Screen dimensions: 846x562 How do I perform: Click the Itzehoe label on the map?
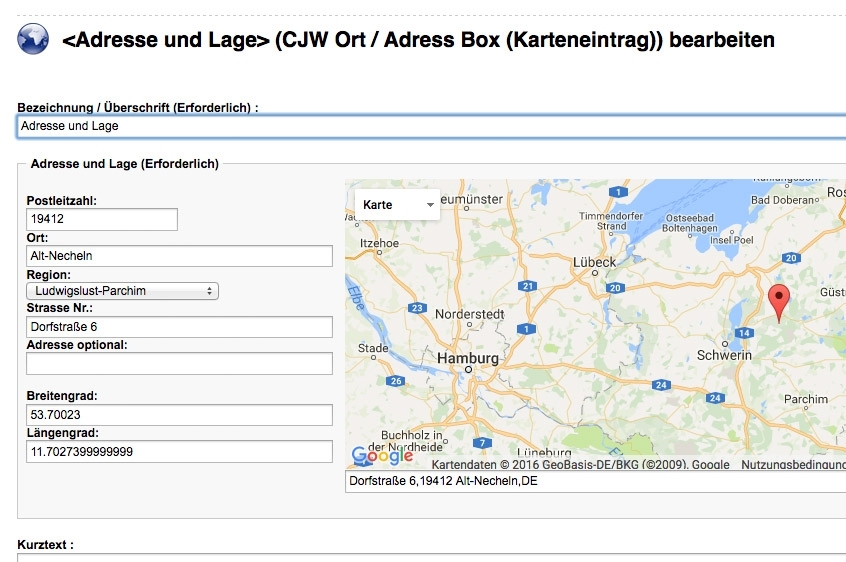coord(379,243)
